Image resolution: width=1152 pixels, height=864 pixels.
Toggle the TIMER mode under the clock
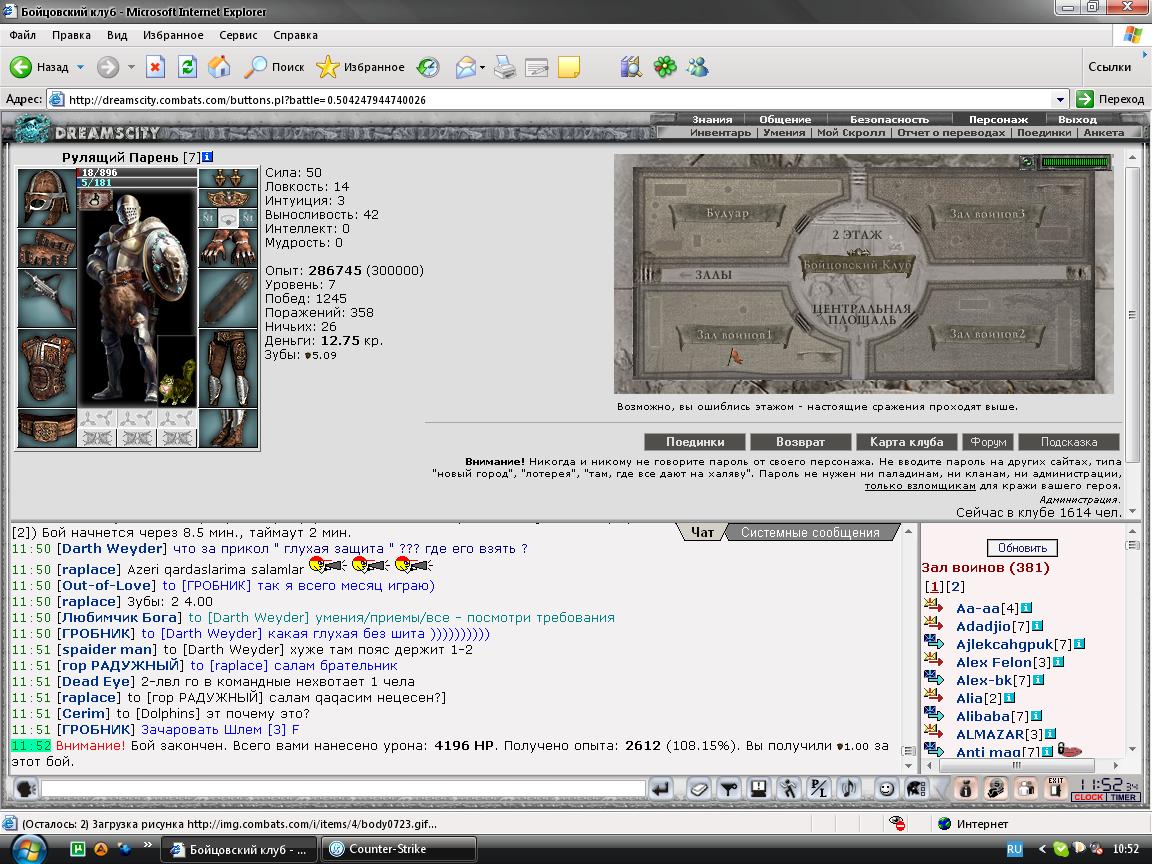1123,796
